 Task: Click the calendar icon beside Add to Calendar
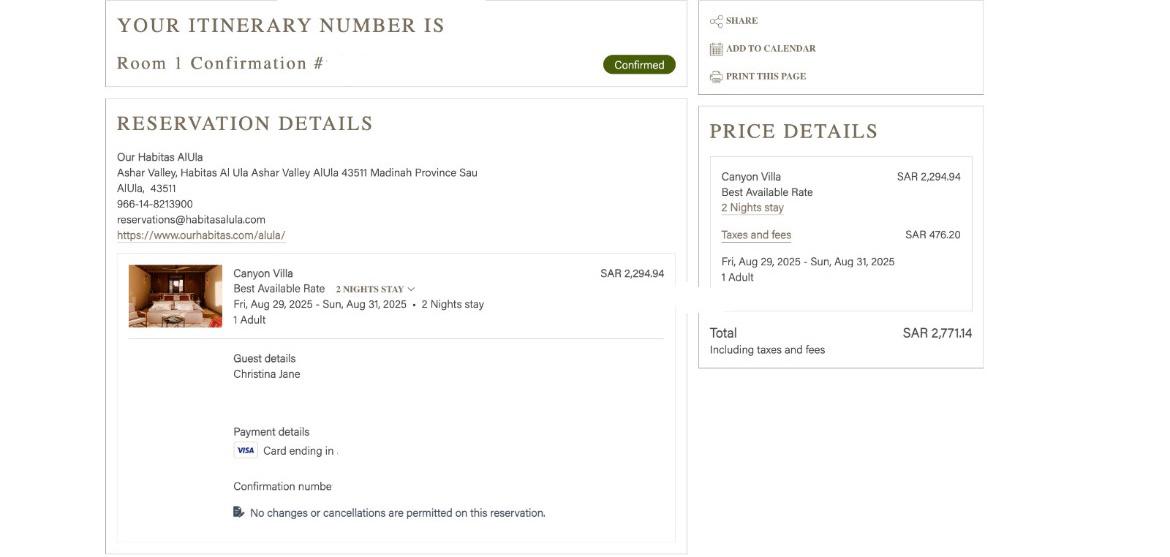(716, 49)
